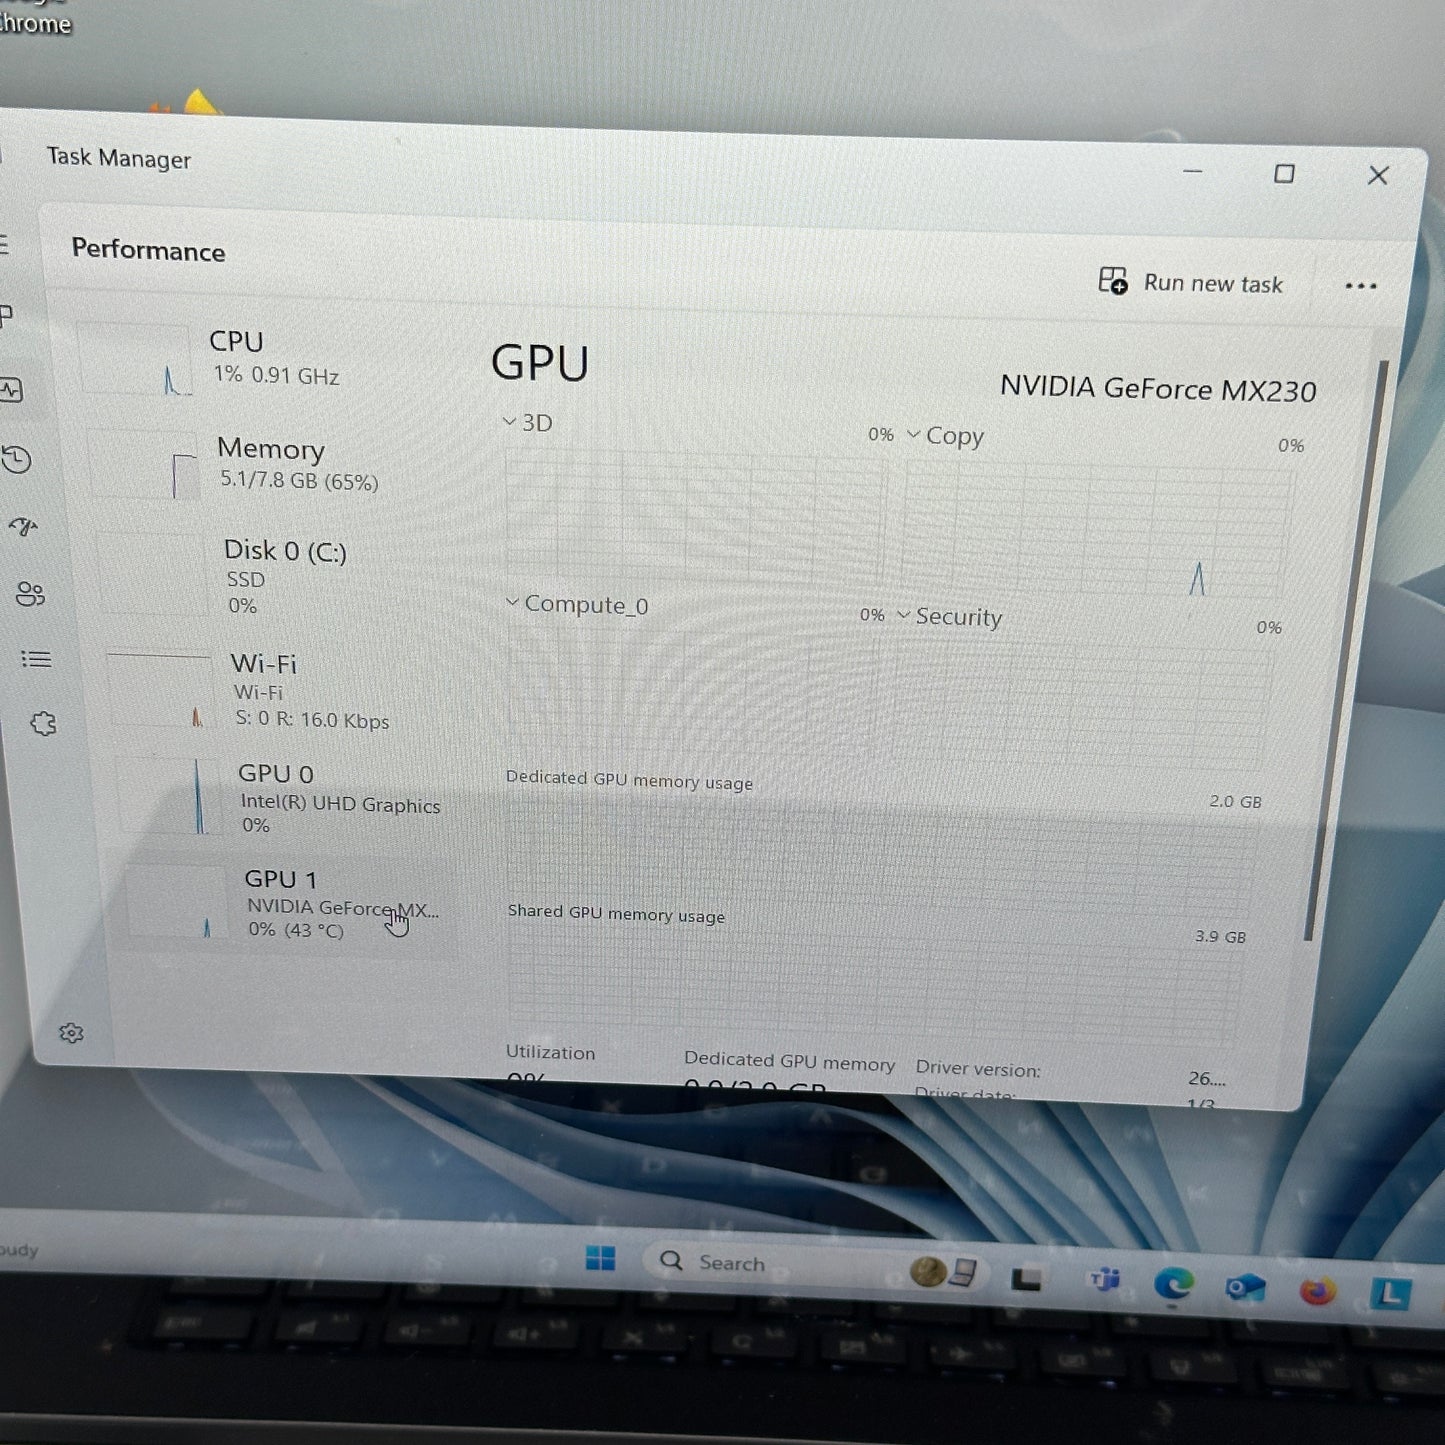The height and width of the screenshot is (1445, 1445).
Task: Click the 3.9 GB shared memory value
Action: (1220, 937)
